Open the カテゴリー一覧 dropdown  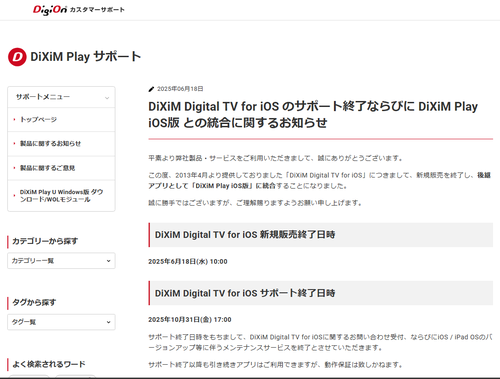(61, 261)
